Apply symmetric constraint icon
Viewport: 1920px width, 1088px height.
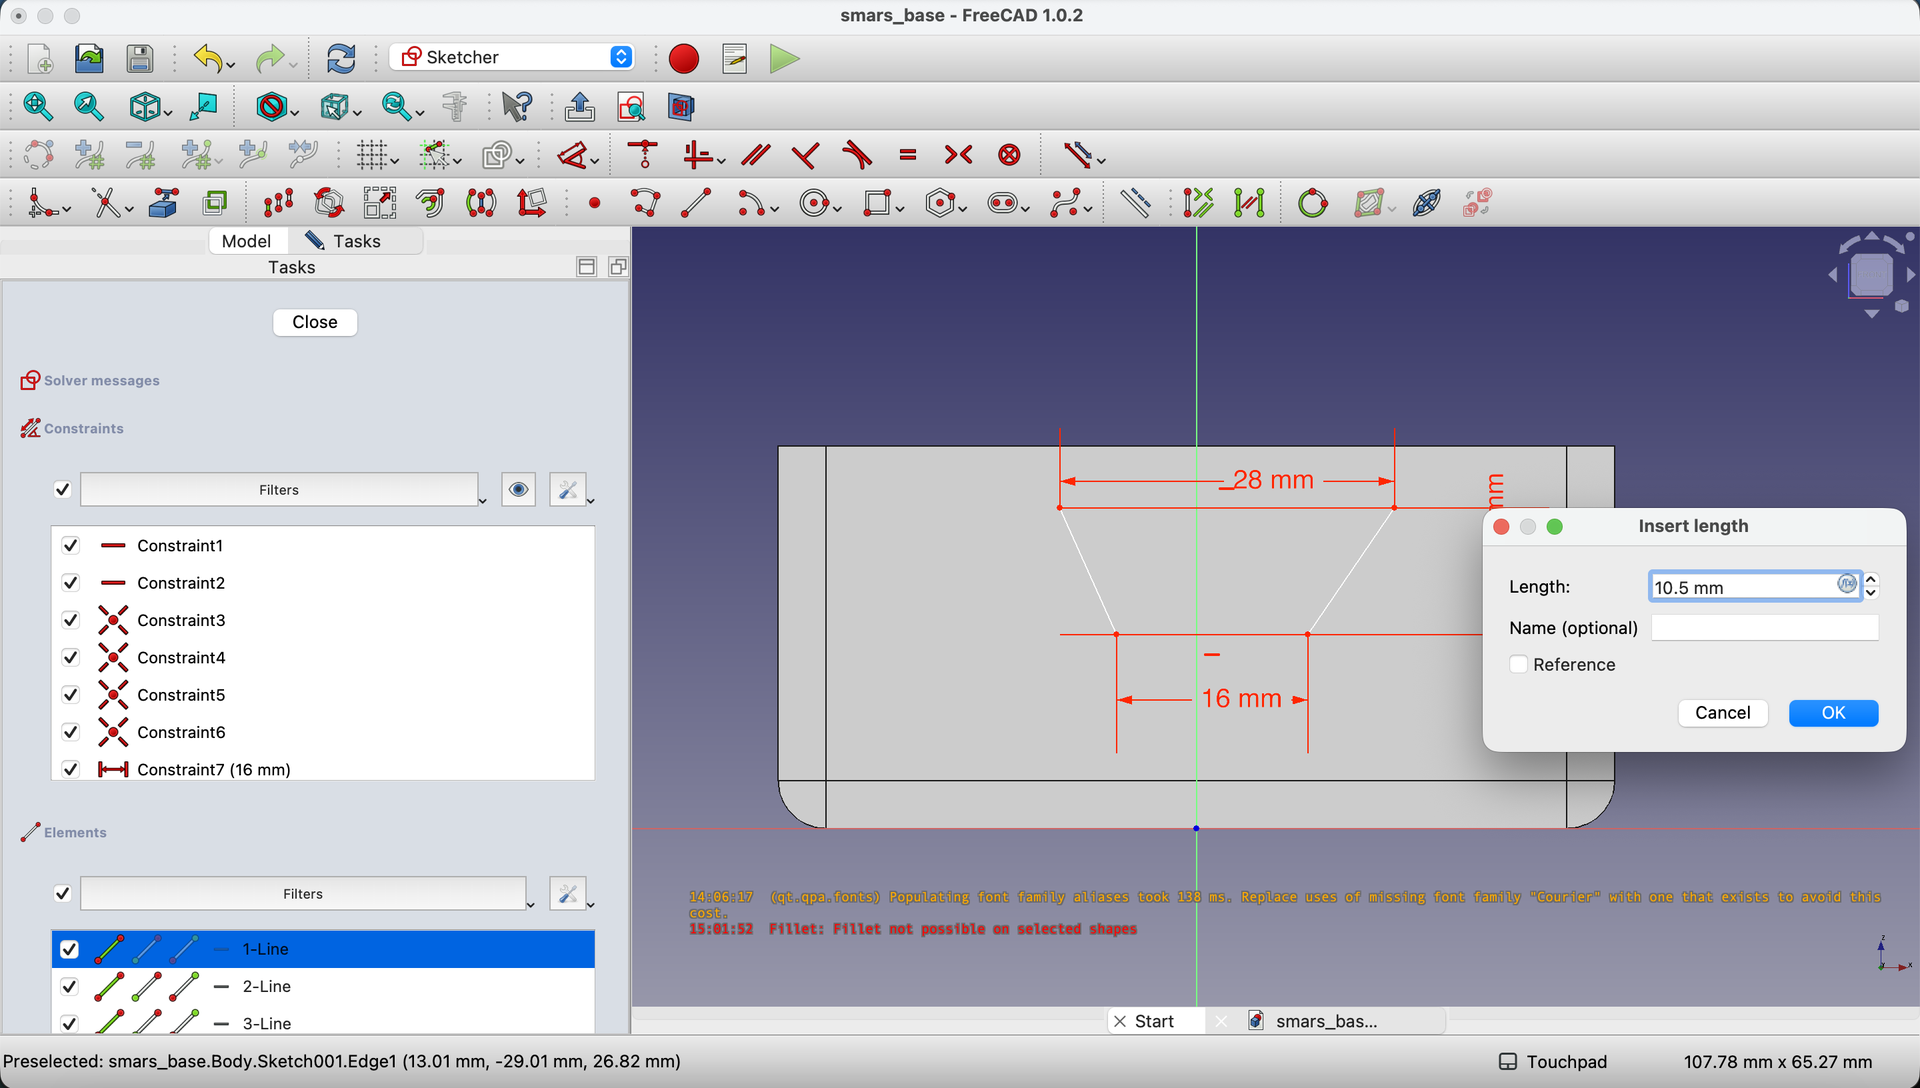click(958, 155)
